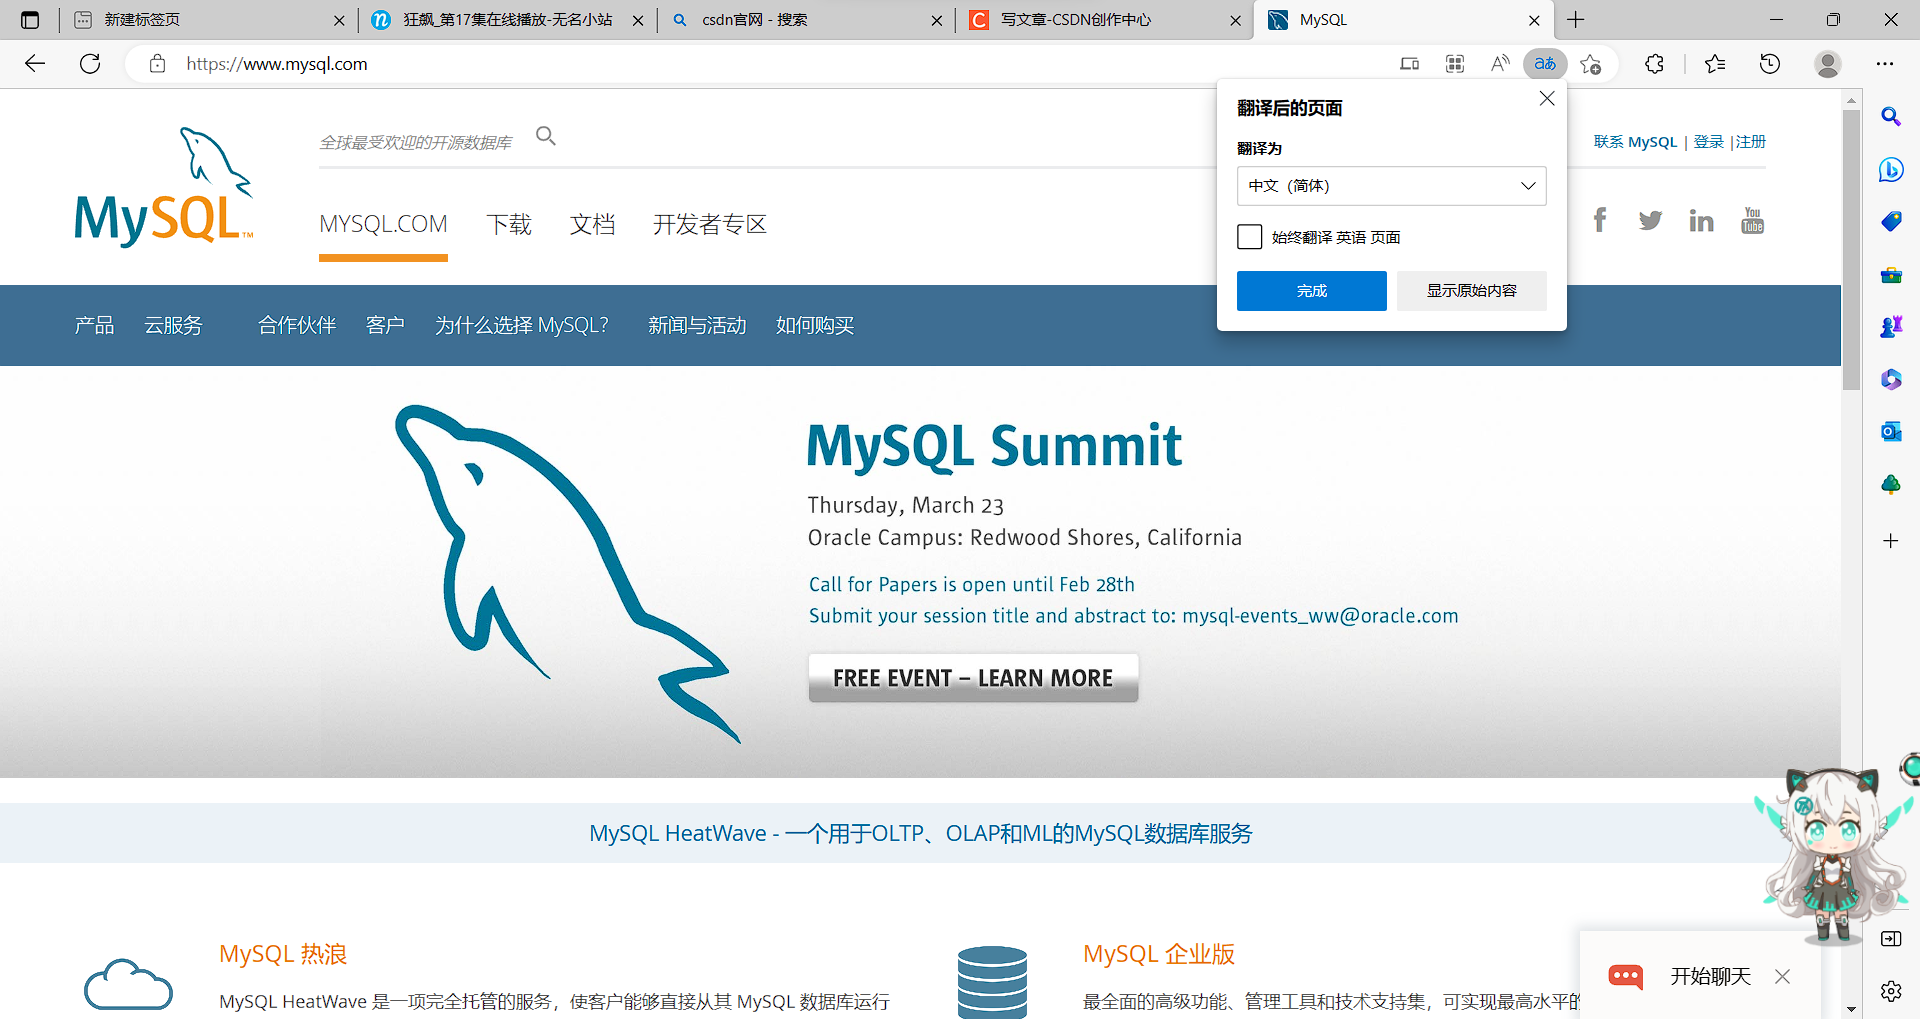1920x1019 pixels.
Task: Open the 开发者专区 nav item
Action: click(x=710, y=224)
